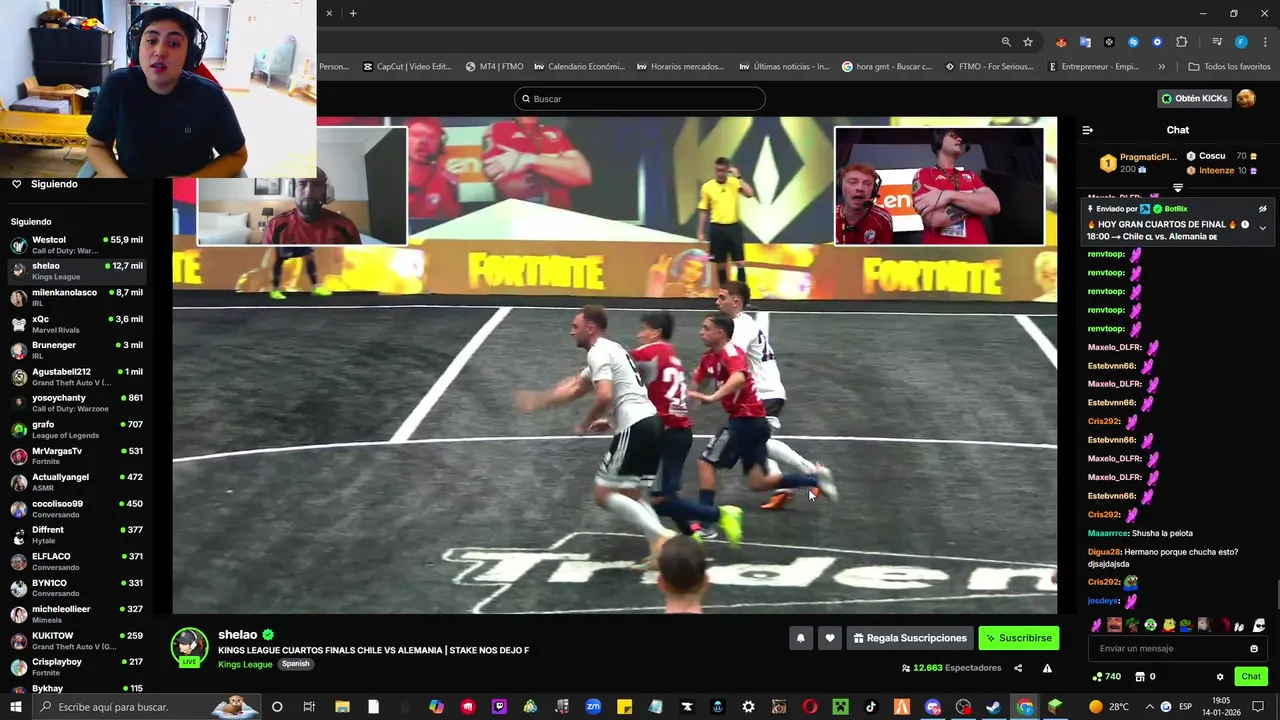
Task: Open Windows Start menu
Action: click(16, 707)
